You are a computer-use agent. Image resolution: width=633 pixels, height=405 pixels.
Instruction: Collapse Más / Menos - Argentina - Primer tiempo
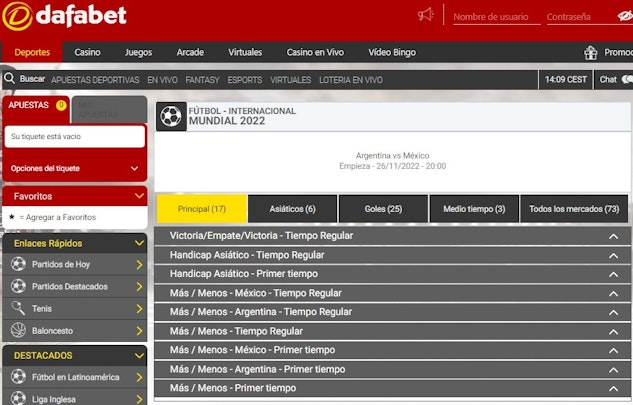[x=613, y=370]
